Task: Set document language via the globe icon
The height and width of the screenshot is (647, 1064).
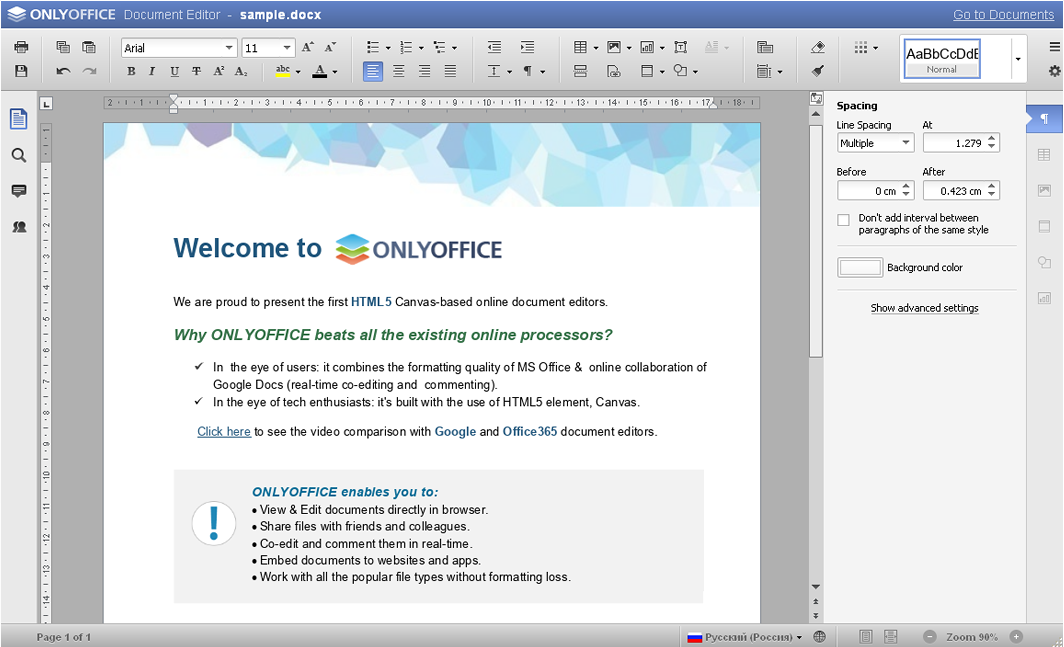Action: tap(820, 637)
